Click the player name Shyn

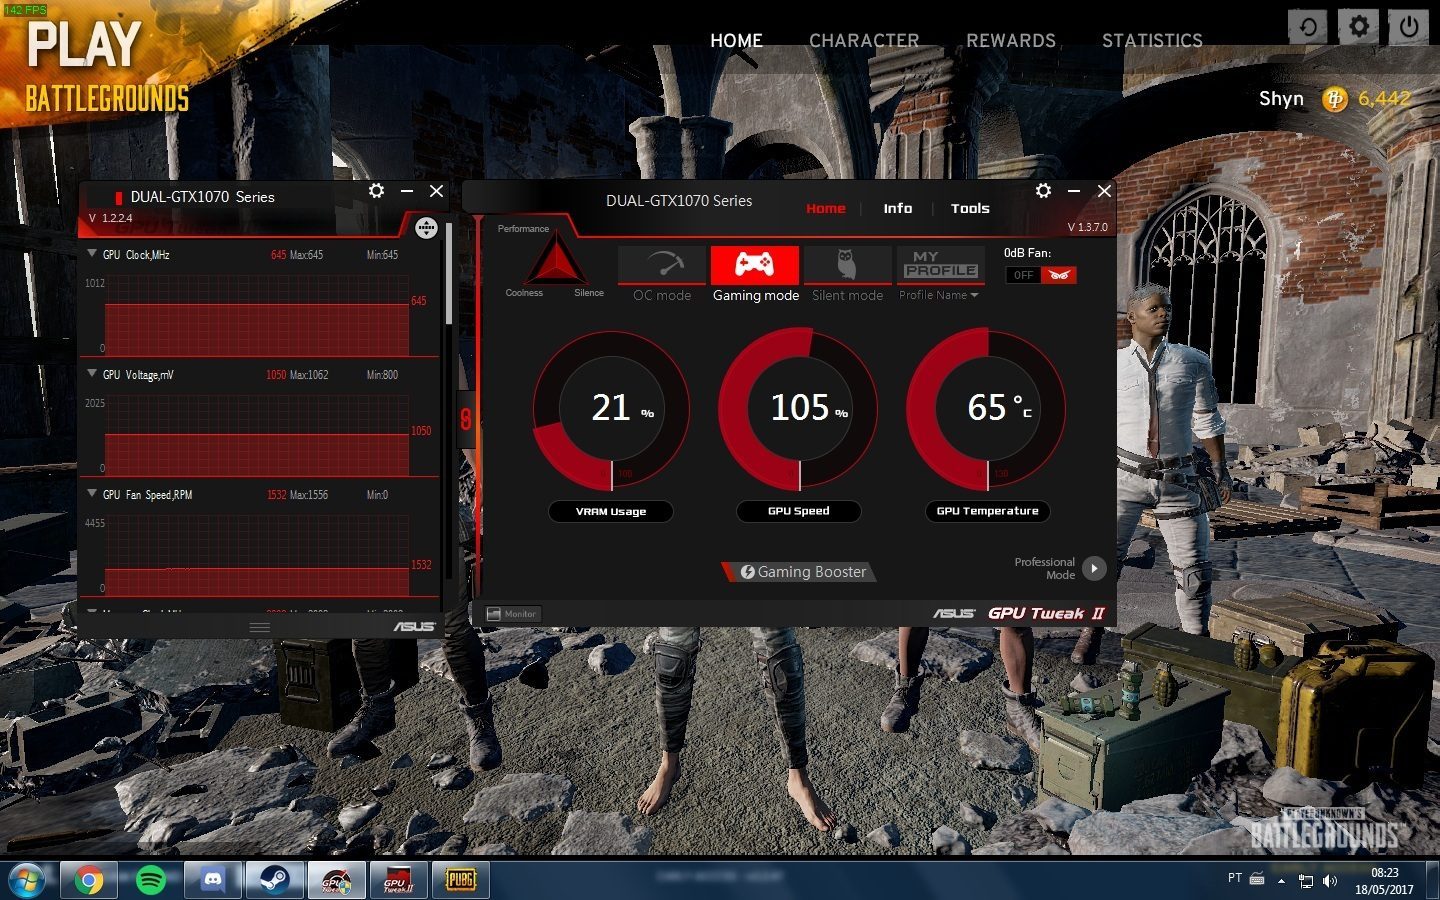(x=1281, y=98)
